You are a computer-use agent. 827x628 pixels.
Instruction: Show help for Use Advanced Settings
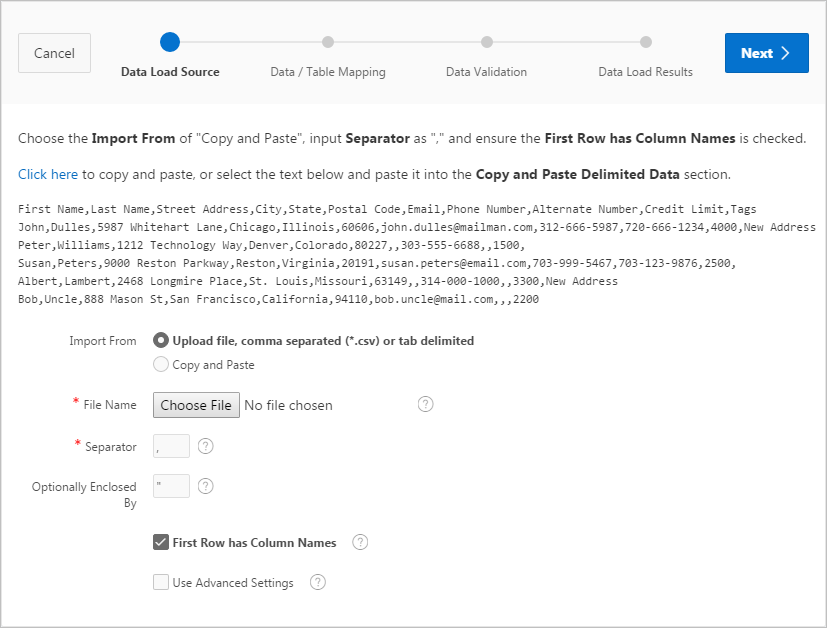coord(318,582)
